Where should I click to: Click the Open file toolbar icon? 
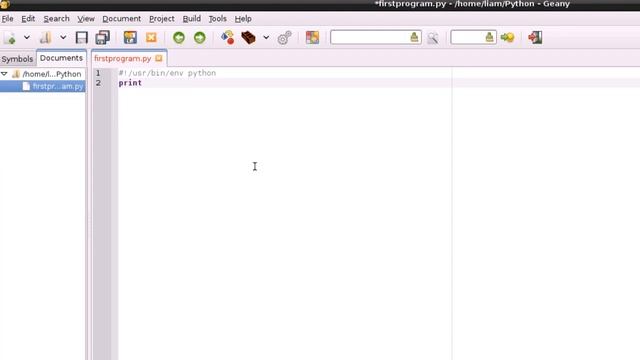tap(45, 38)
